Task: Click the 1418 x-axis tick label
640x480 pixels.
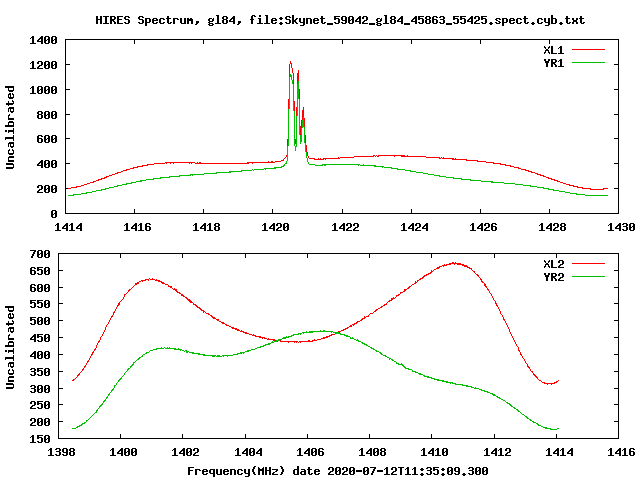Action: tap(206, 227)
